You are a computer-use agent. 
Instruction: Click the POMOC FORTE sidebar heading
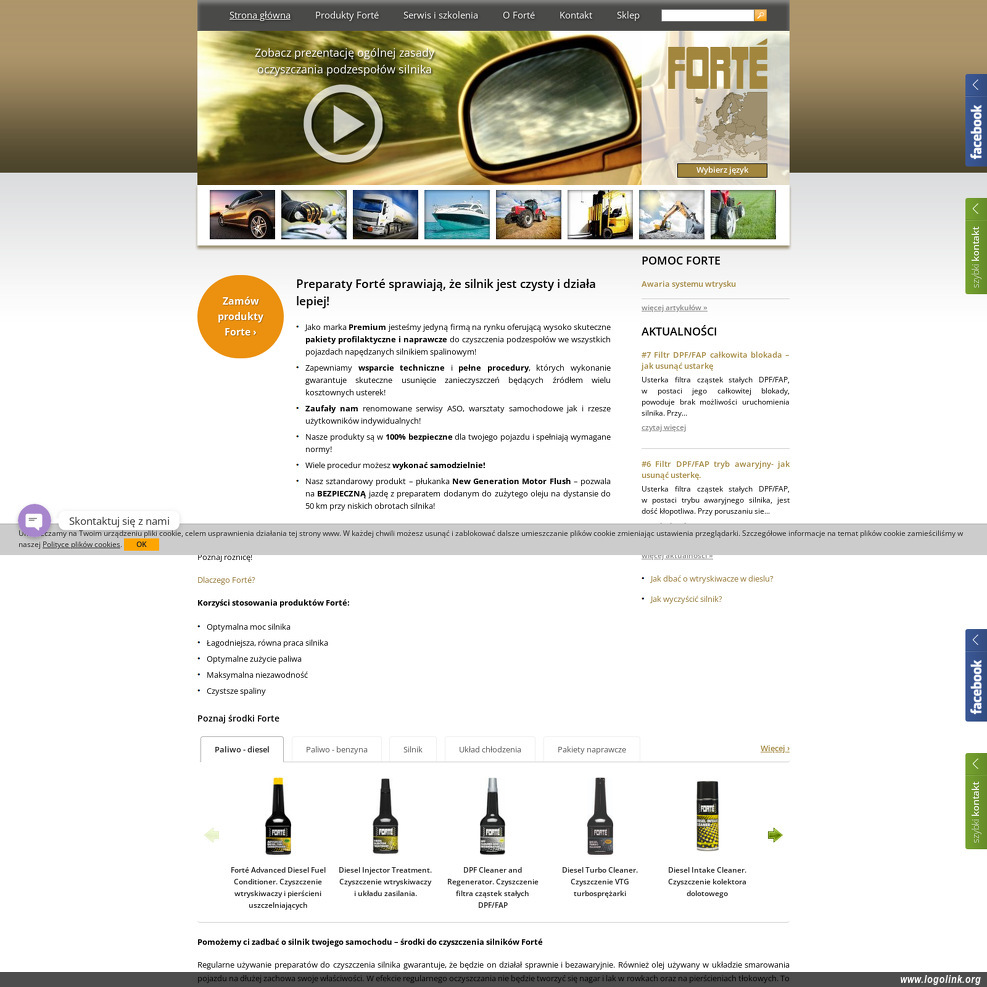[680, 261]
